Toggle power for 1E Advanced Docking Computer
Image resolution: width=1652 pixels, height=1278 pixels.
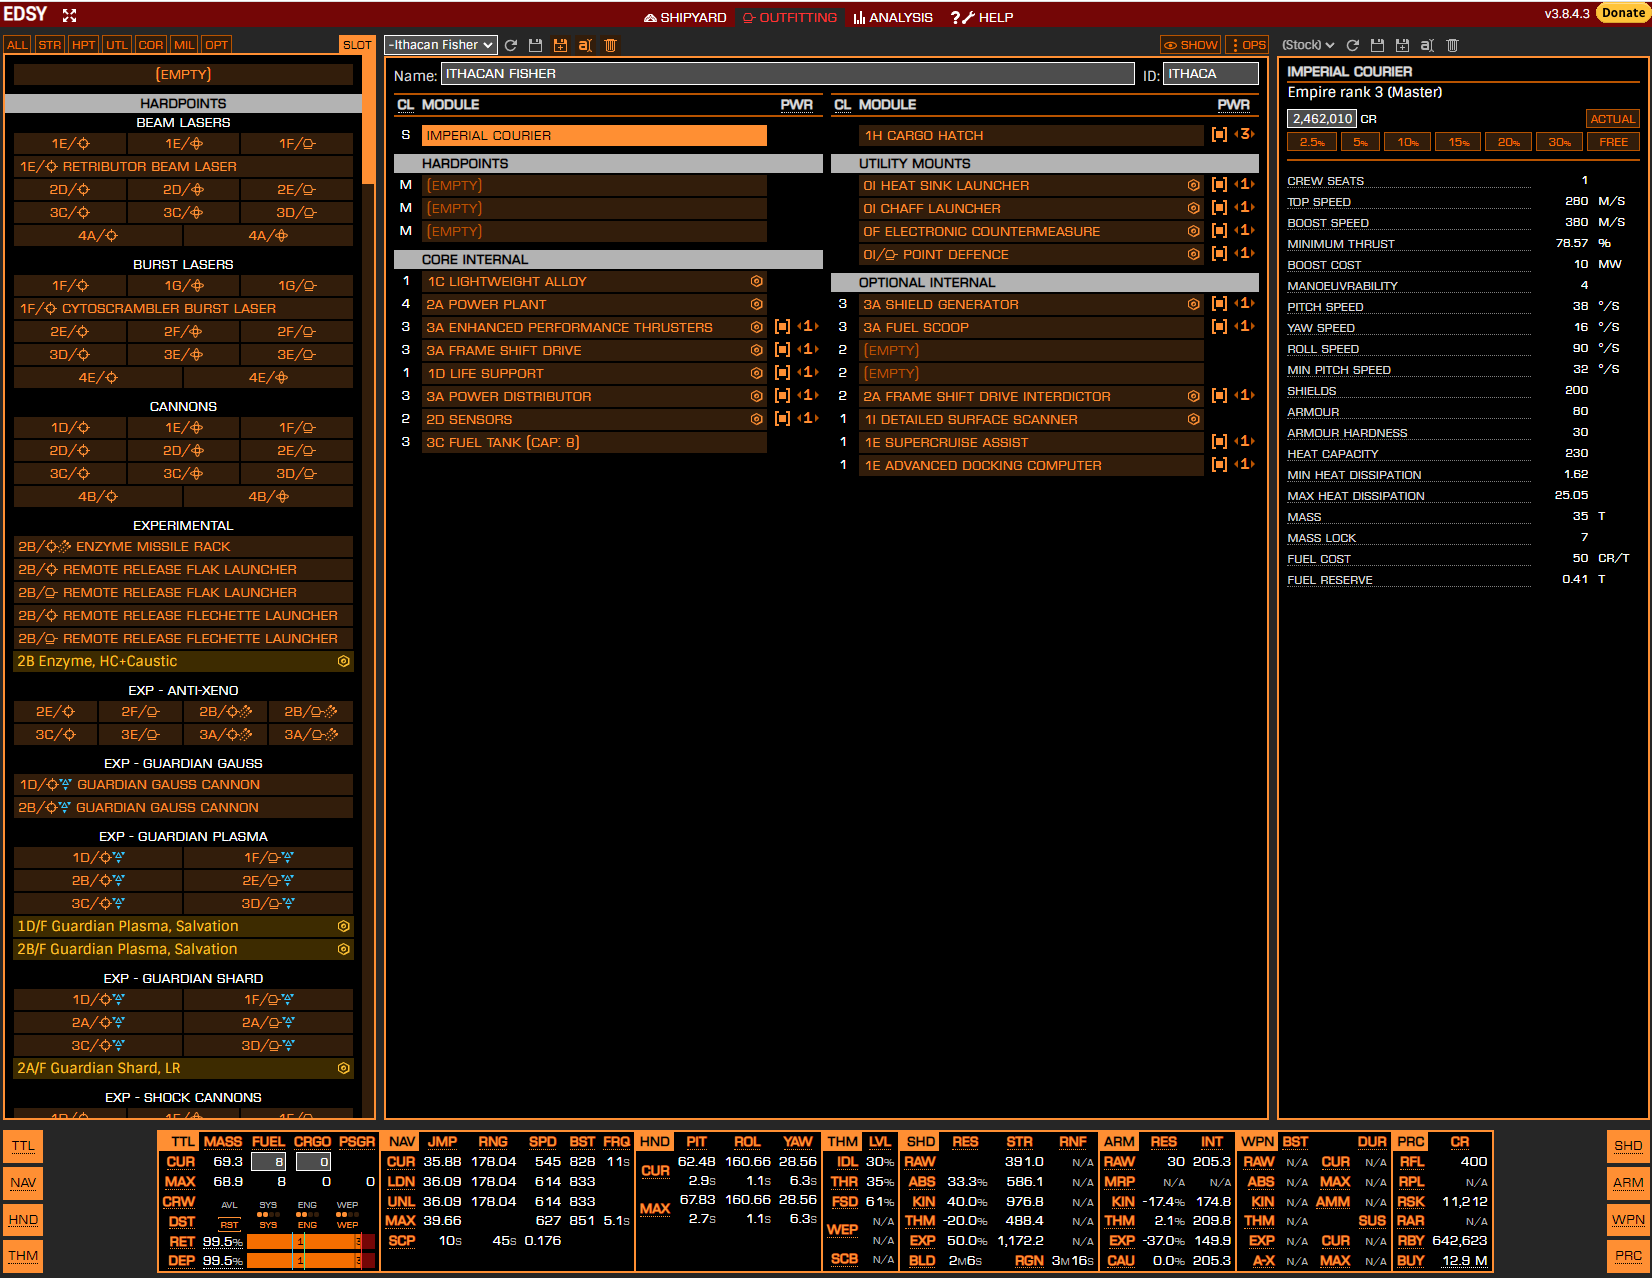(x=1219, y=465)
